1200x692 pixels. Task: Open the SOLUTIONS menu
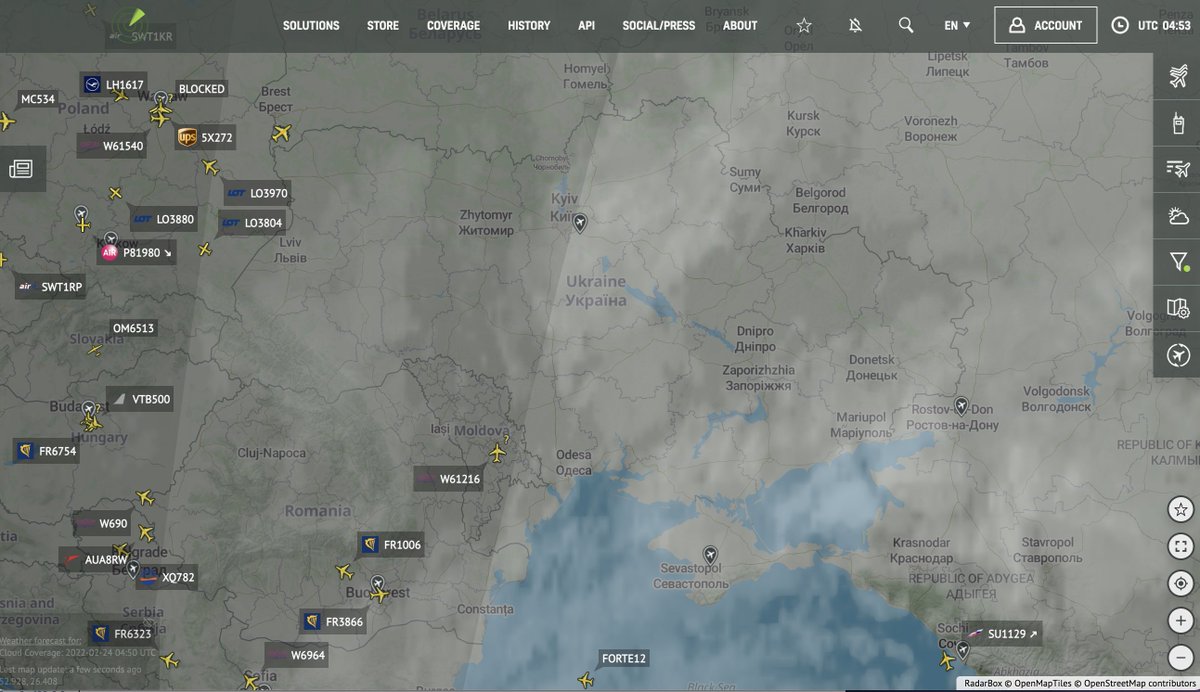(311, 25)
